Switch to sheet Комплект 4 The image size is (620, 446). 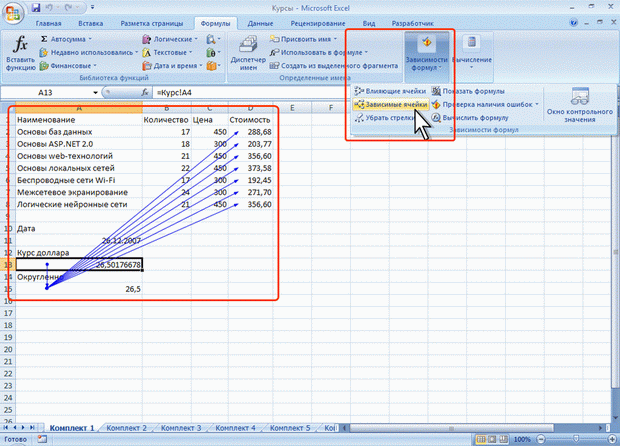pyautogui.click(x=236, y=428)
